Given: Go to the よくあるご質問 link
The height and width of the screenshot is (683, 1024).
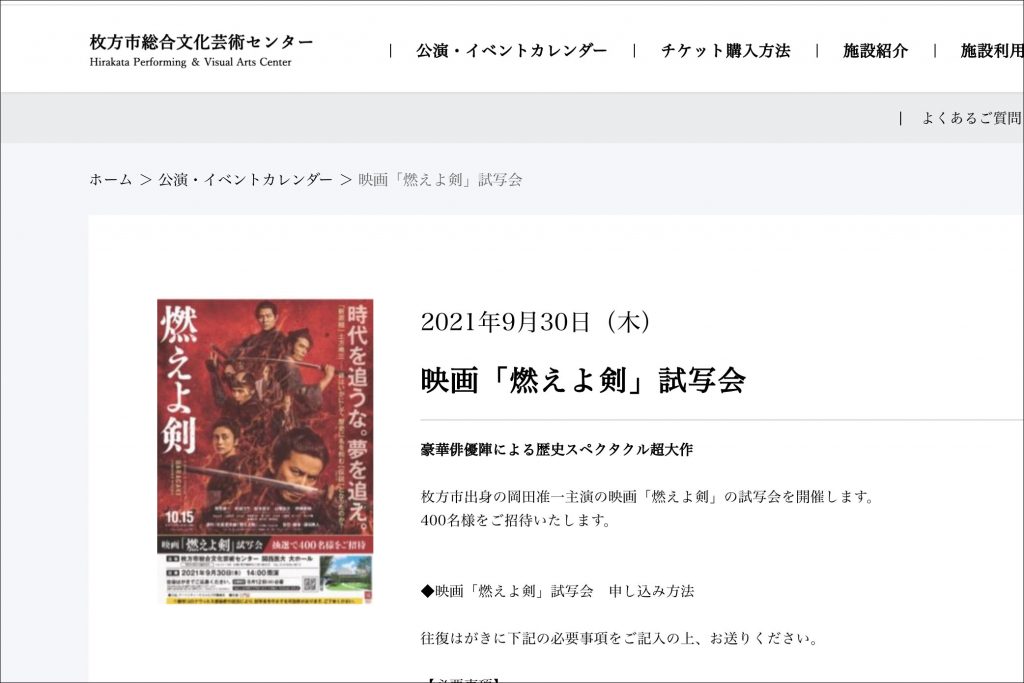Looking at the screenshot, I should [971, 118].
